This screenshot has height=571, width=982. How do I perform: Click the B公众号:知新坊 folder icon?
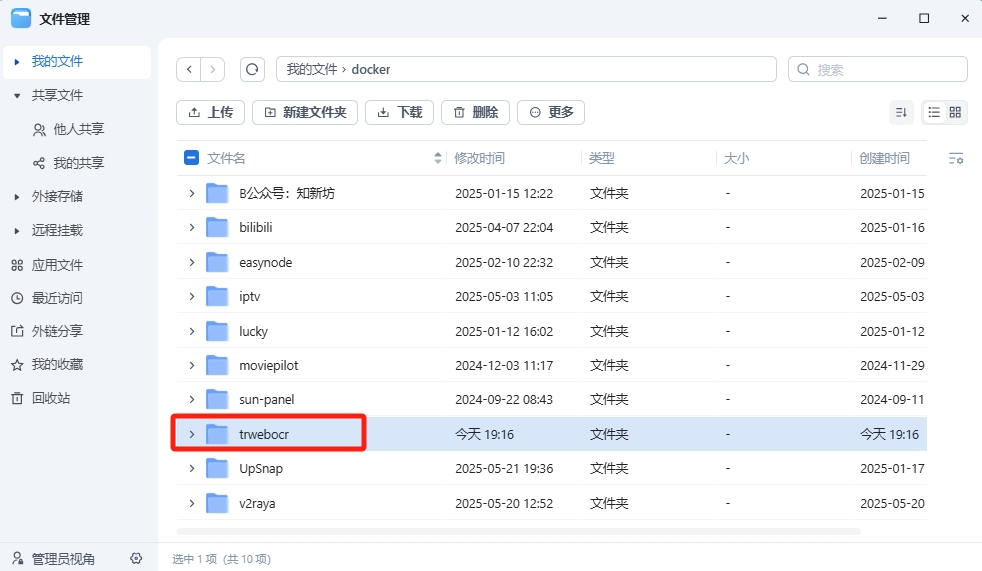click(217, 193)
